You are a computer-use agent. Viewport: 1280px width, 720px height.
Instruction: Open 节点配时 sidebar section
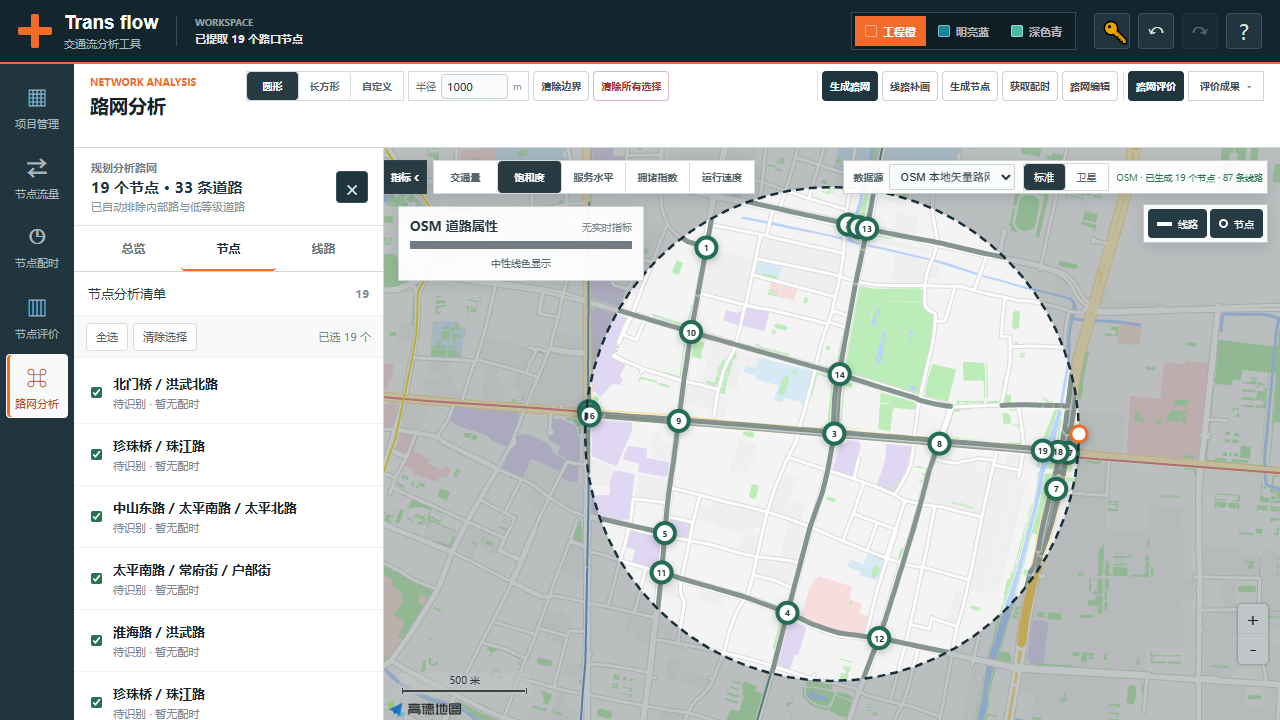click(x=37, y=248)
